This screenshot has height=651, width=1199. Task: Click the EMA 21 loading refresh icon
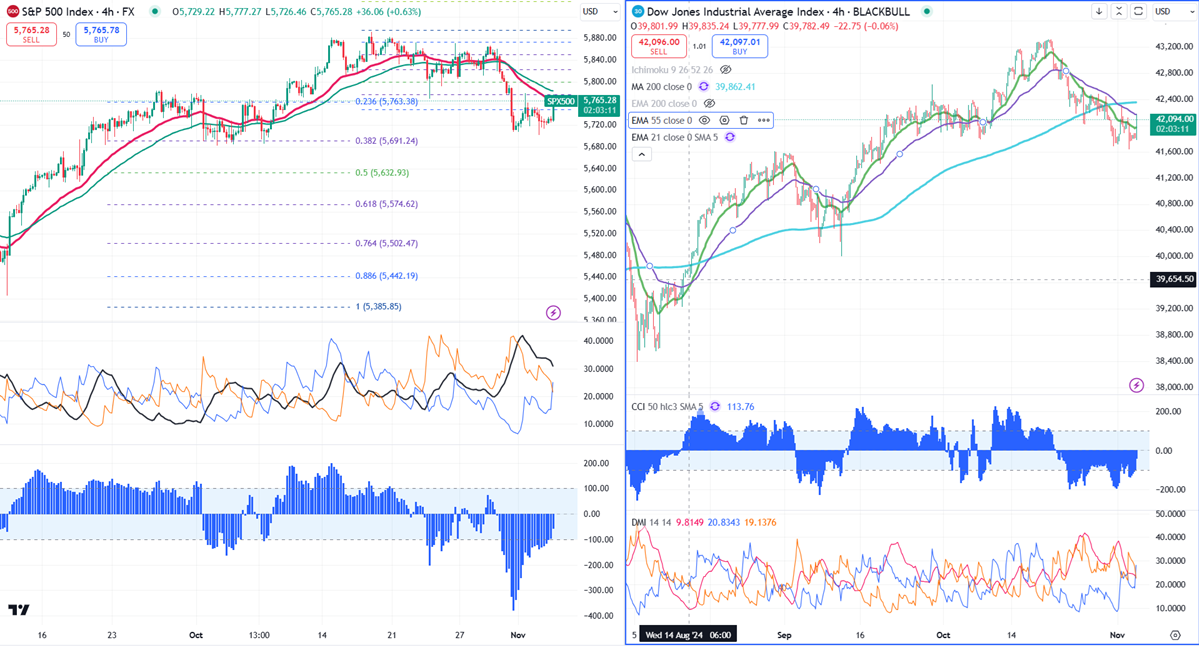(x=730, y=137)
